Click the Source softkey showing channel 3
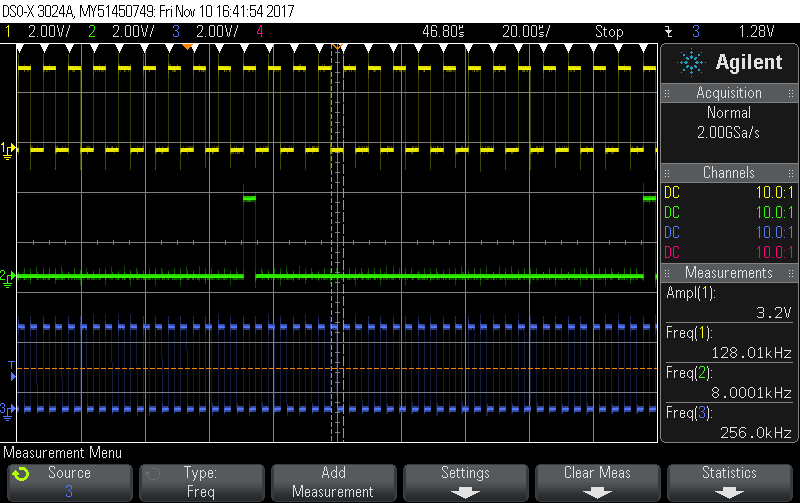This screenshot has height=503, width=800. coord(70,483)
